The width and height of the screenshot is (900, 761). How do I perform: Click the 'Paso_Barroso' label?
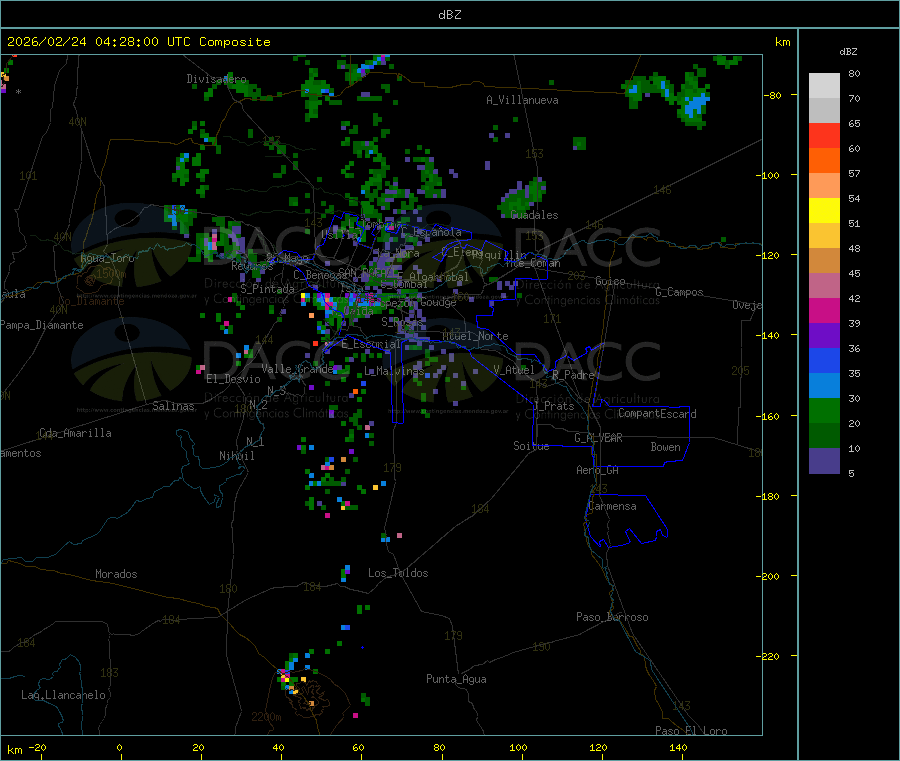(612, 617)
